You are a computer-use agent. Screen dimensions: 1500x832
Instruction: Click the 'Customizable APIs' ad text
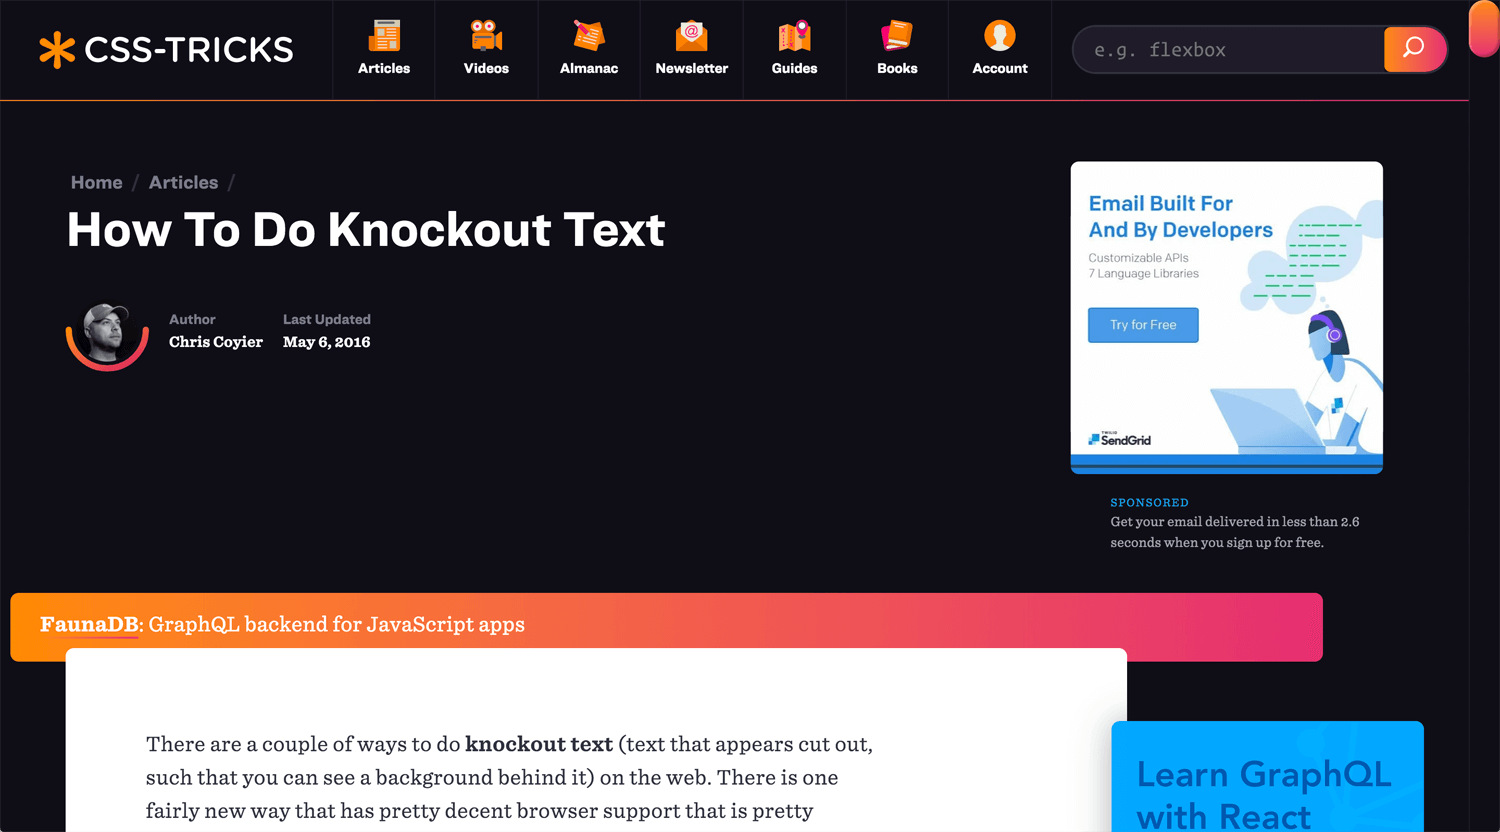click(x=1138, y=258)
